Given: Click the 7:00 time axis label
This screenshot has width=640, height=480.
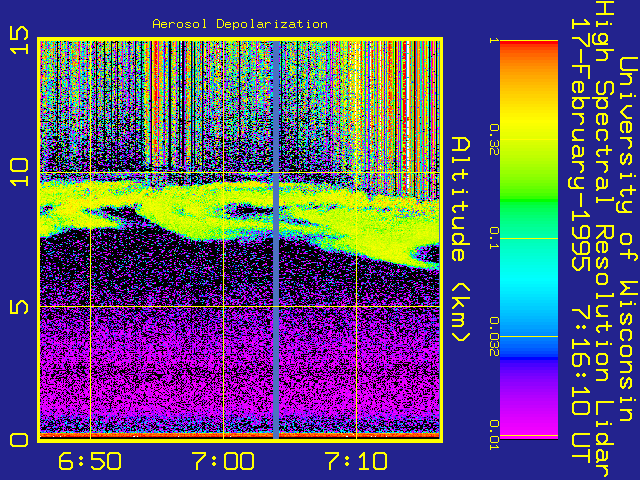Looking at the screenshot, I should 223,461.
